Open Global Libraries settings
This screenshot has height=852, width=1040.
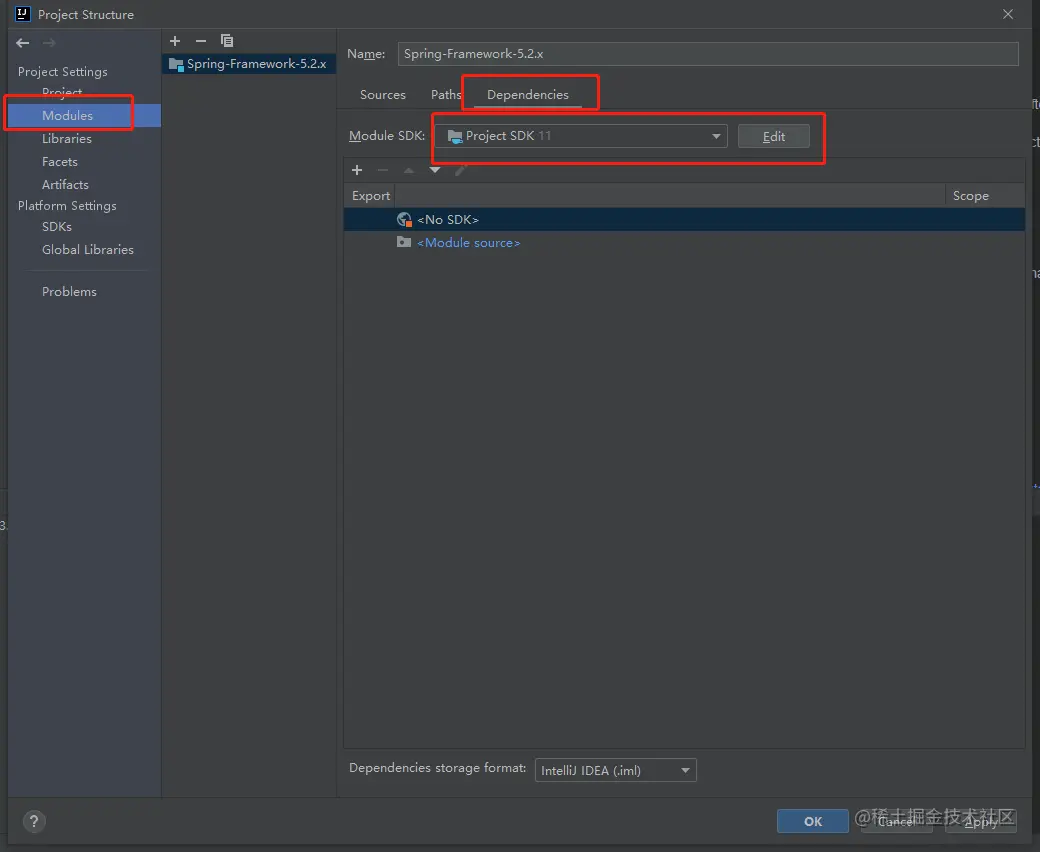pyautogui.click(x=88, y=250)
